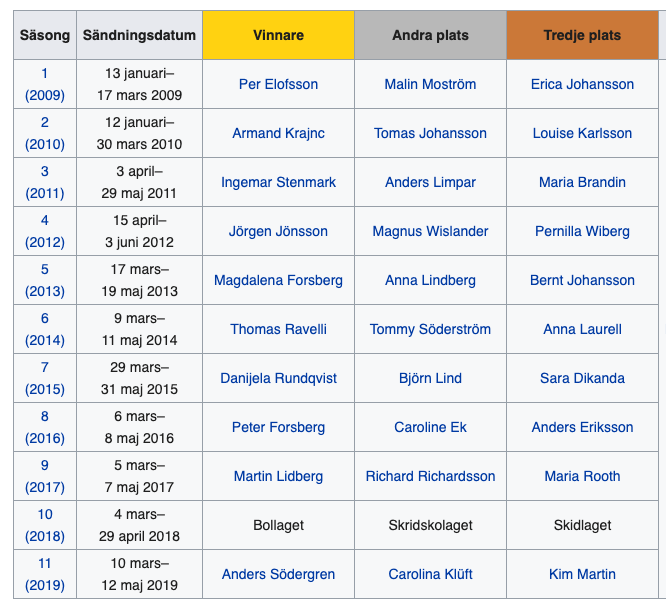Open Erica Johansson article link
666x610 pixels.
coord(582,84)
